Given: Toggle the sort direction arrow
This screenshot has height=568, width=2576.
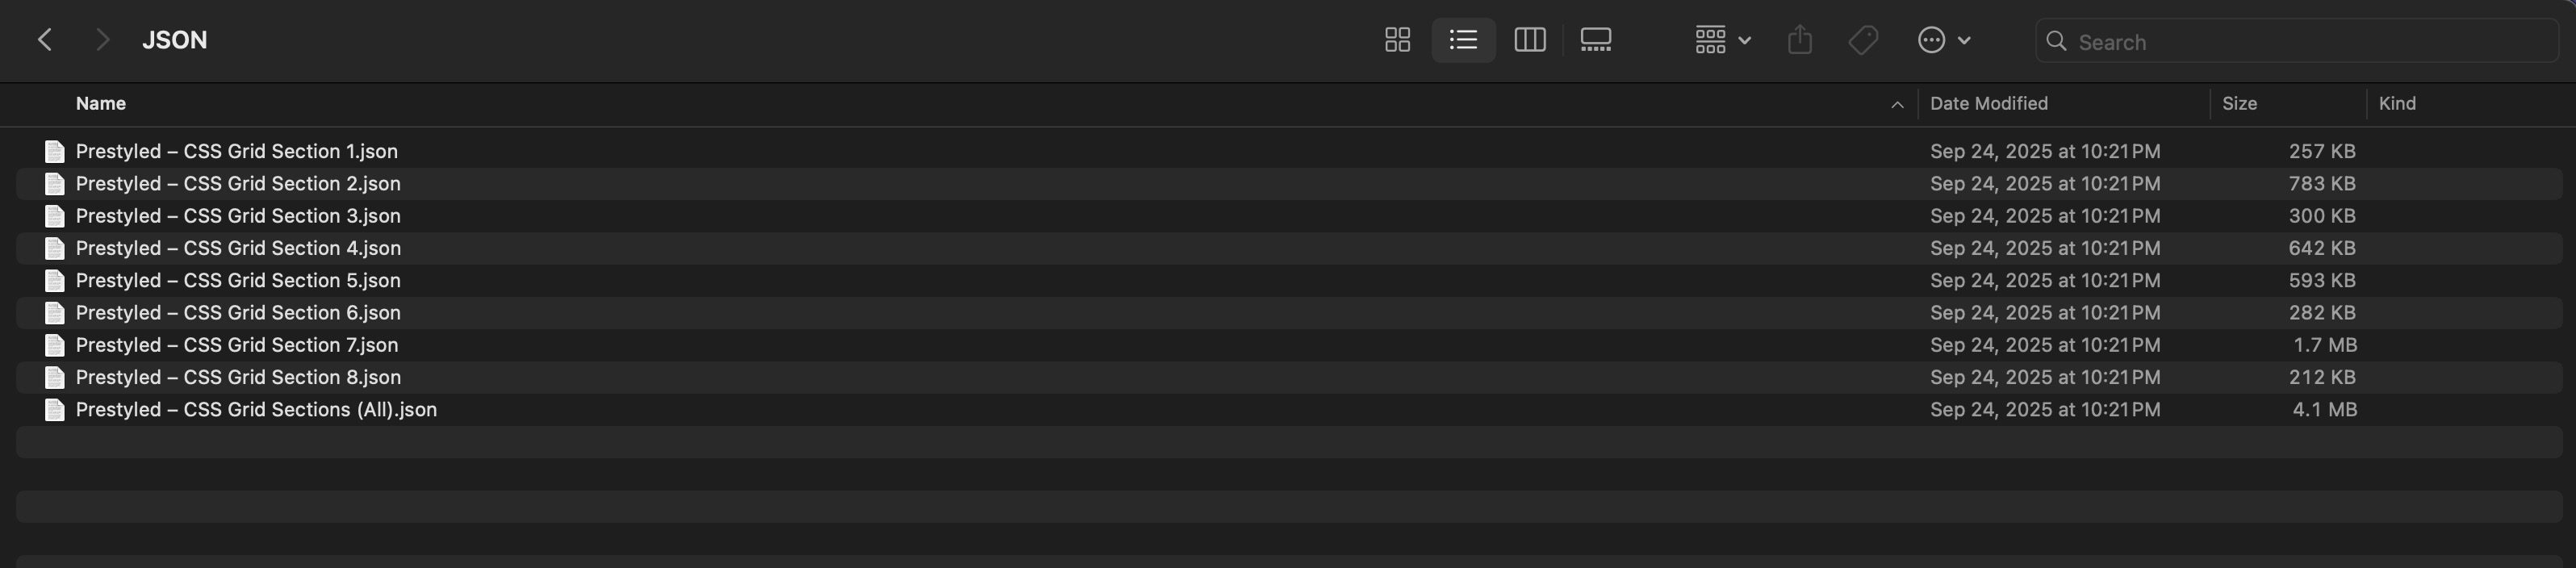Looking at the screenshot, I should click(1897, 105).
